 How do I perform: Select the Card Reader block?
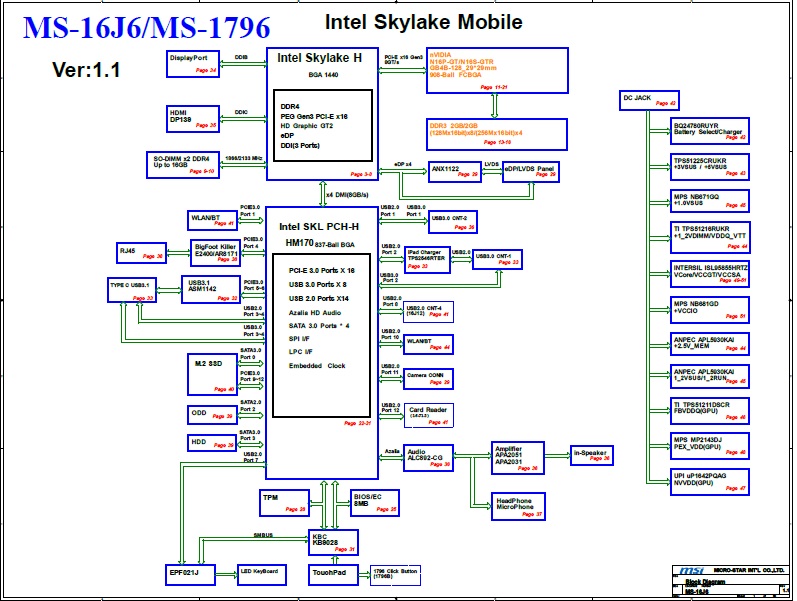click(428, 415)
